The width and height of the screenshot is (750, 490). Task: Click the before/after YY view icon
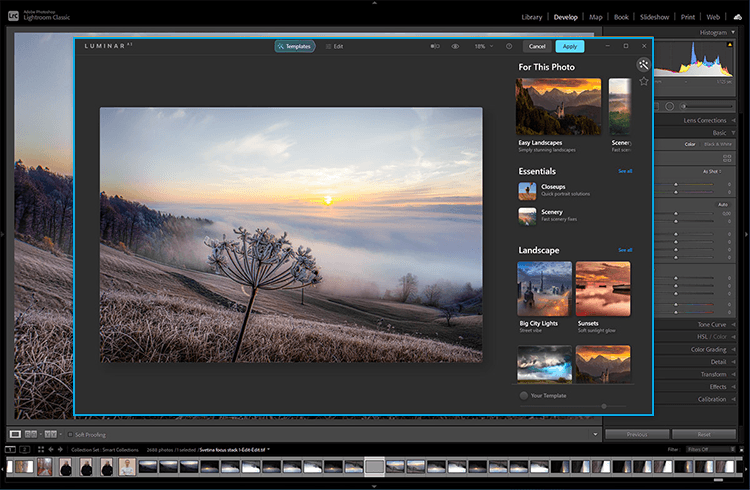point(50,434)
